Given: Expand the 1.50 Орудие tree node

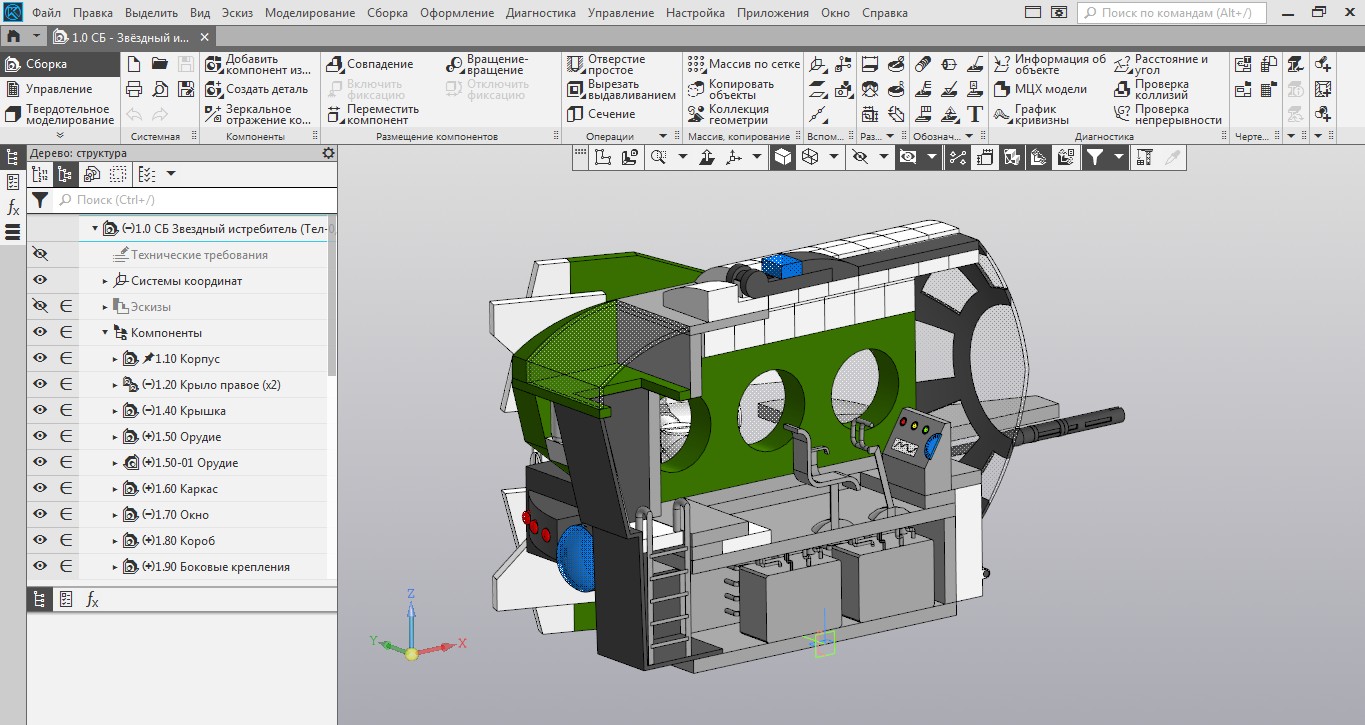Looking at the screenshot, I should 115,437.
